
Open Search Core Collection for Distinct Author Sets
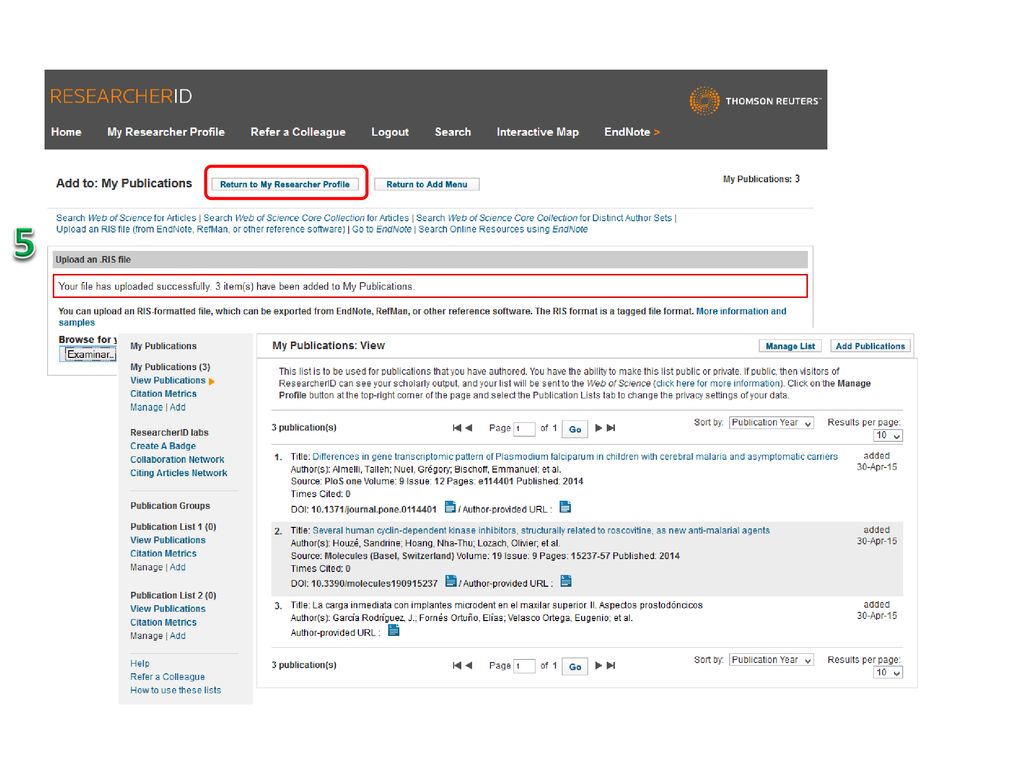coord(544,218)
